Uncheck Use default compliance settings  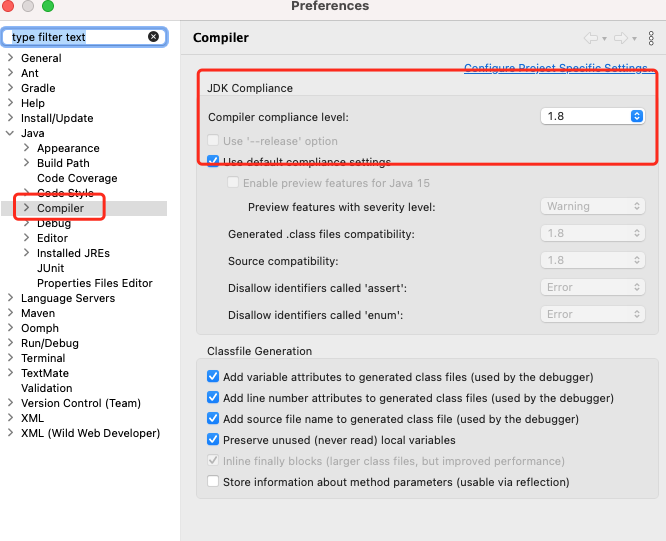click(x=213, y=161)
